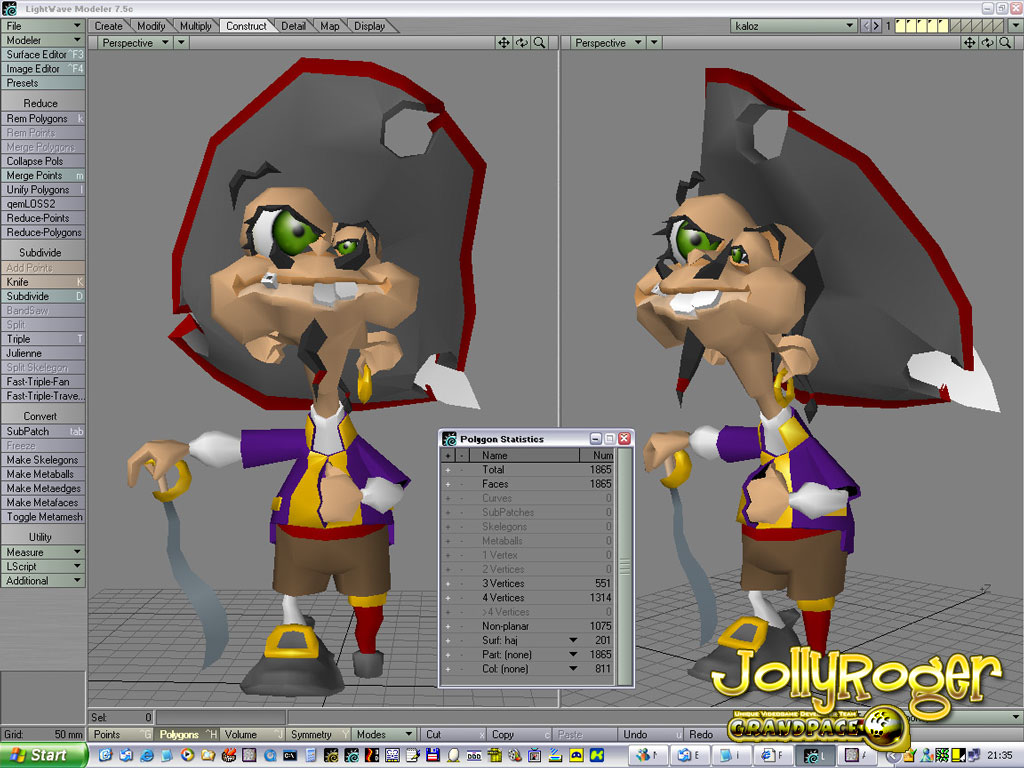Open the Modeler dropdown menu
The image size is (1024, 768).
43,40
